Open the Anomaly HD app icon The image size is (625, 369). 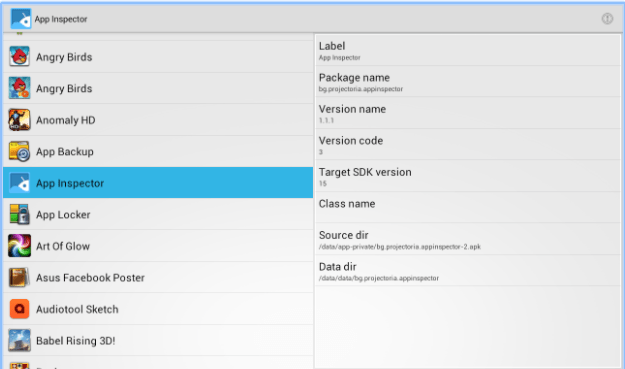19,120
